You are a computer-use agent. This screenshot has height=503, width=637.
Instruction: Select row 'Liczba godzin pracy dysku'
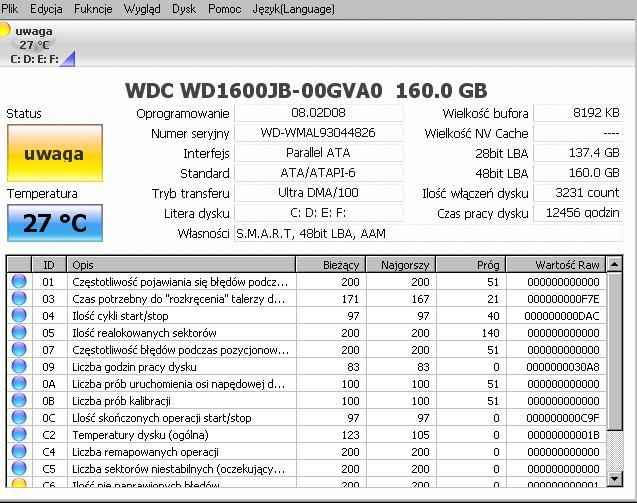tap(306, 367)
